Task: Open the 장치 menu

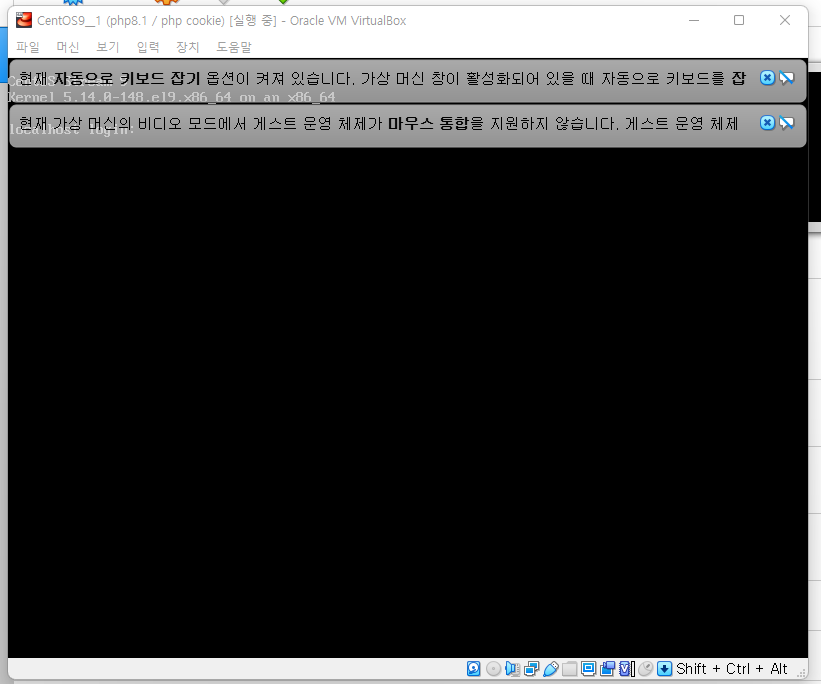Action: (x=187, y=47)
